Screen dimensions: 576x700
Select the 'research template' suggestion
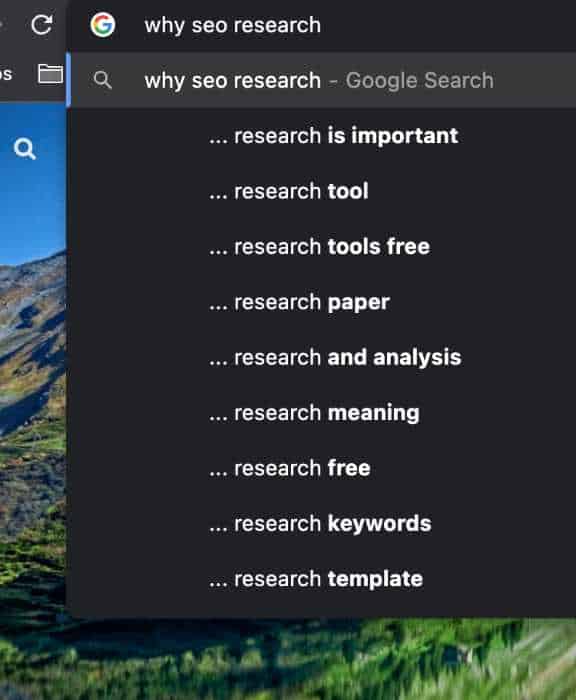pyautogui.click(x=316, y=579)
